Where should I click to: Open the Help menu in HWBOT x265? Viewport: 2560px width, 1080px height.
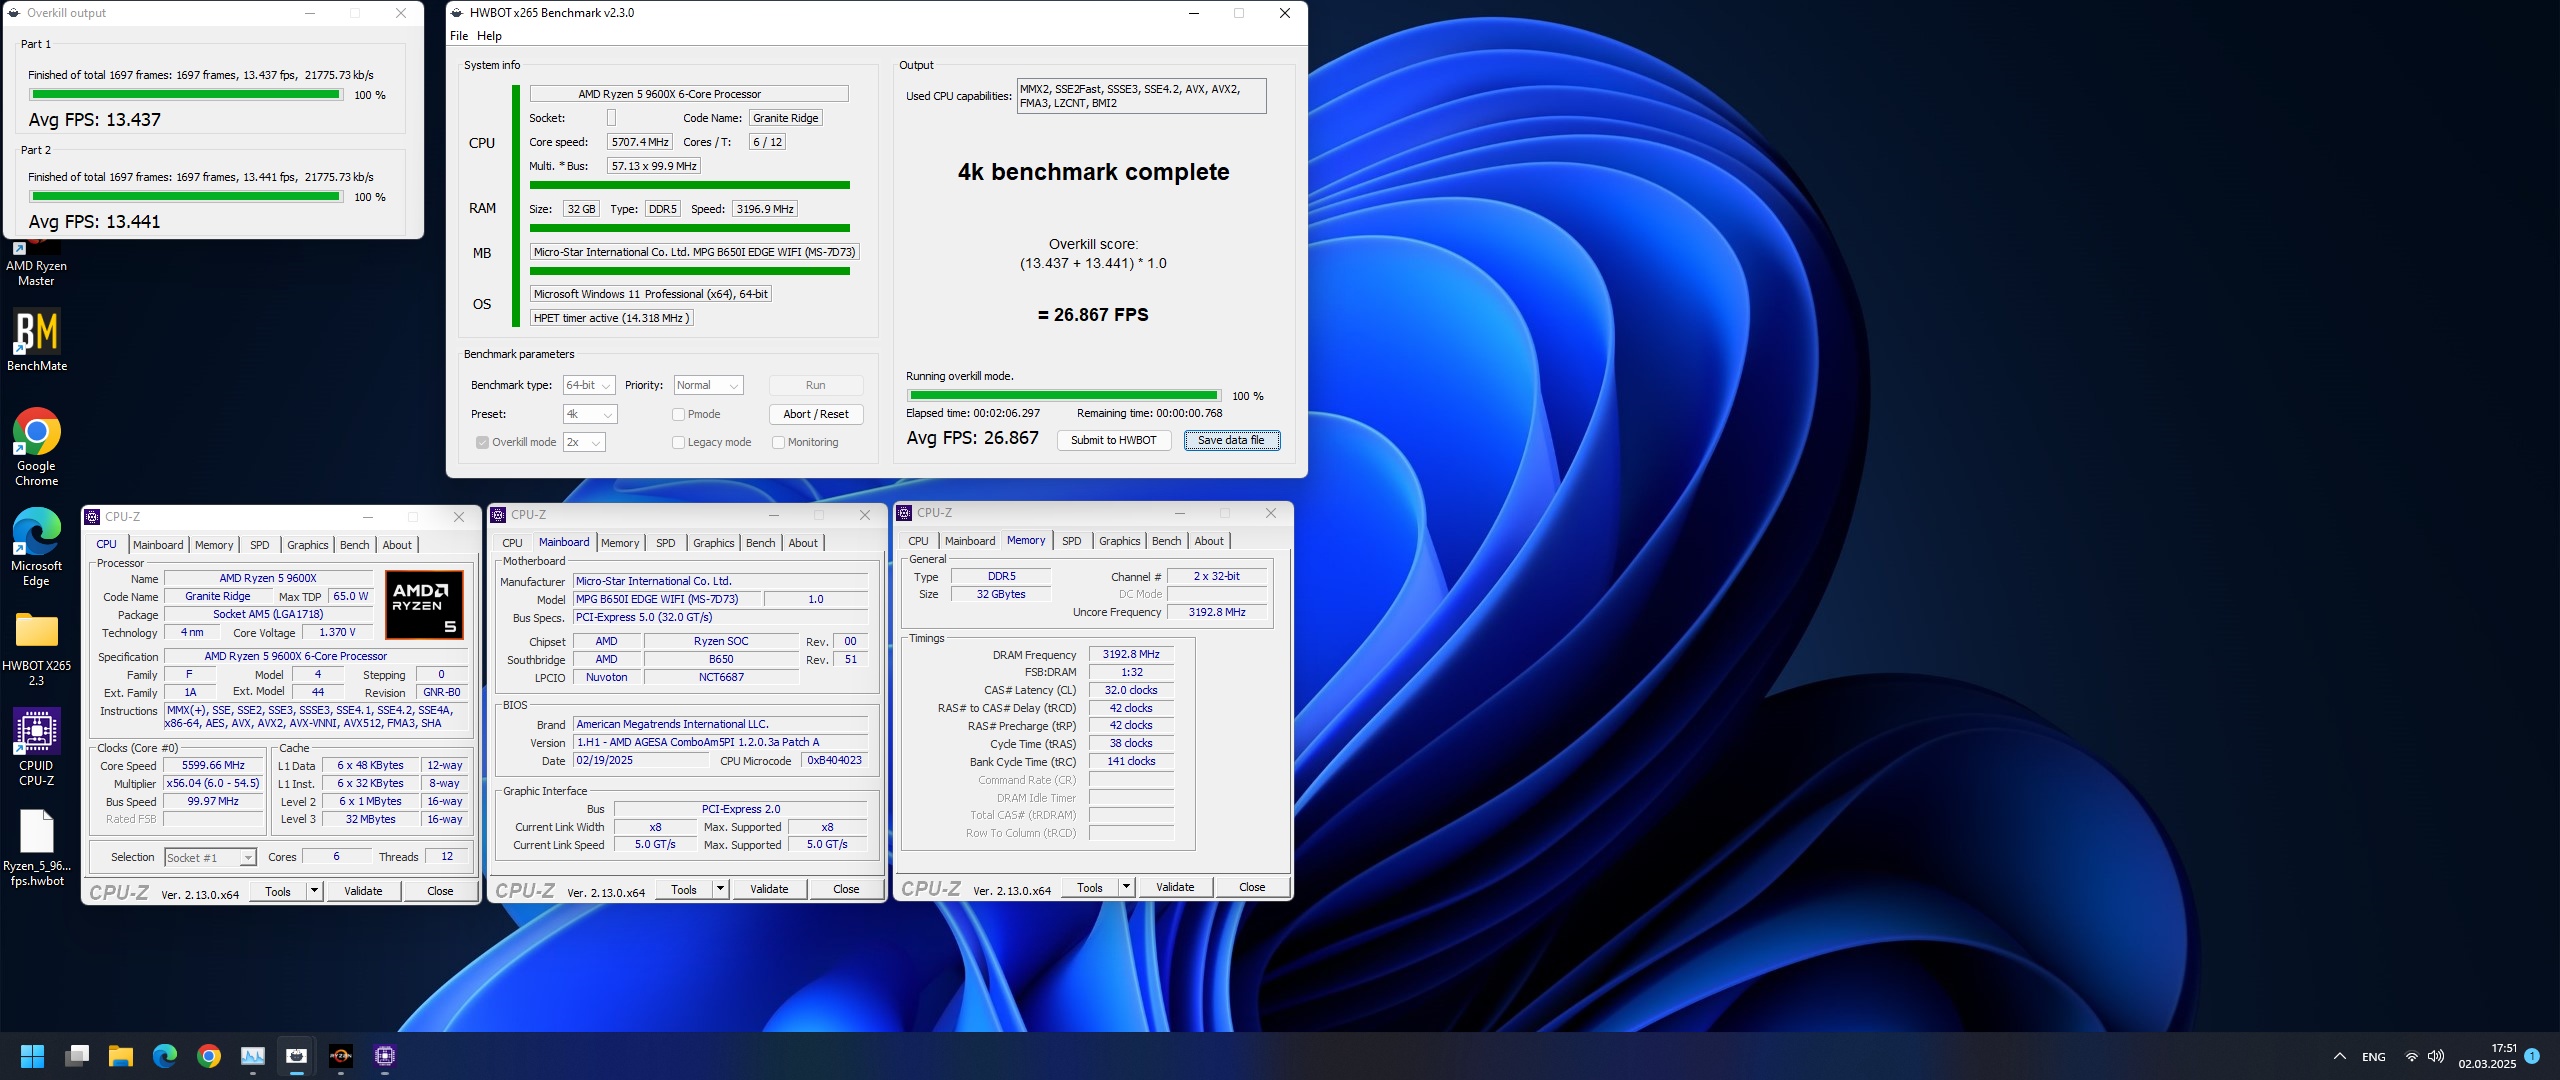(x=489, y=36)
